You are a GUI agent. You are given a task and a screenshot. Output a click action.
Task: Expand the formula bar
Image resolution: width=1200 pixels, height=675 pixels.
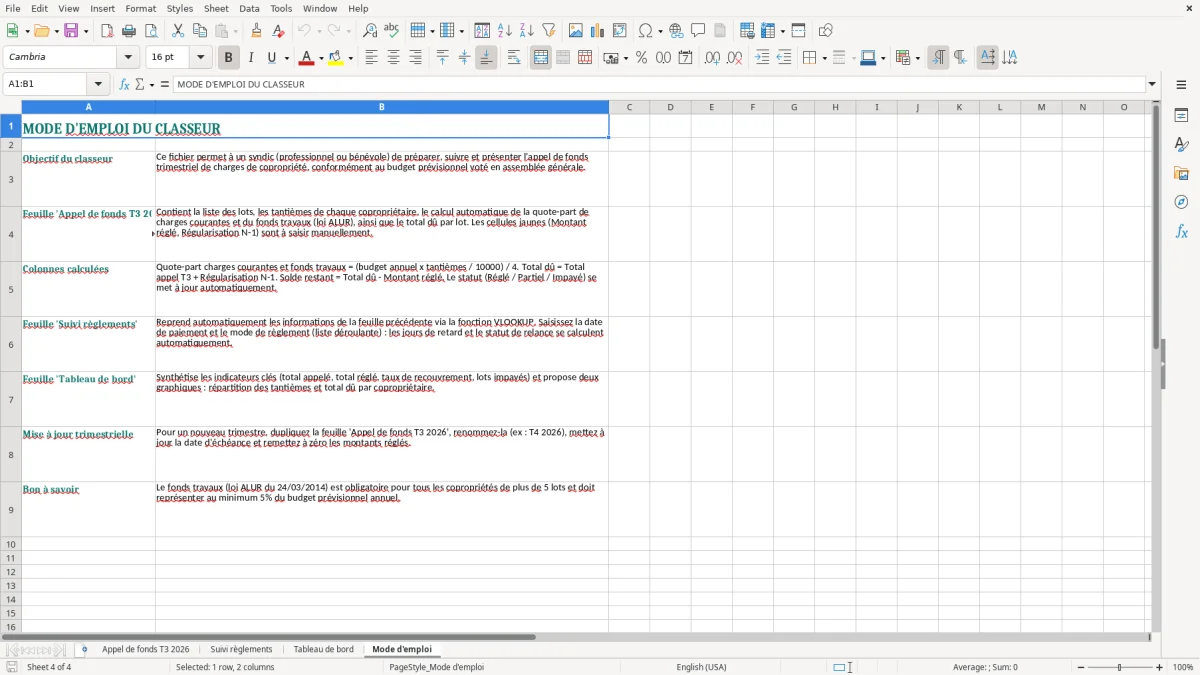point(1152,84)
